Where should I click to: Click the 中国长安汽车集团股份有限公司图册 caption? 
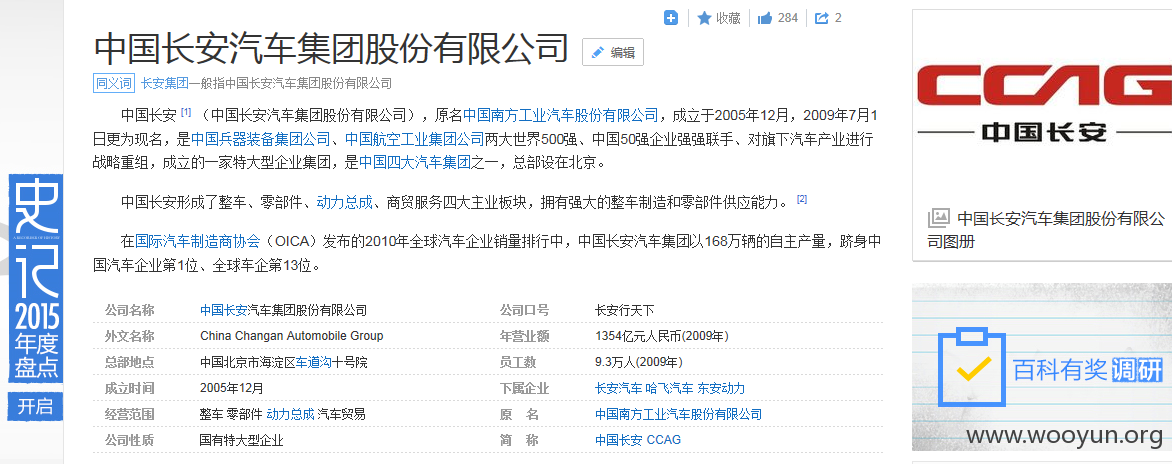pyautogui.click(x=1046, y=230)
